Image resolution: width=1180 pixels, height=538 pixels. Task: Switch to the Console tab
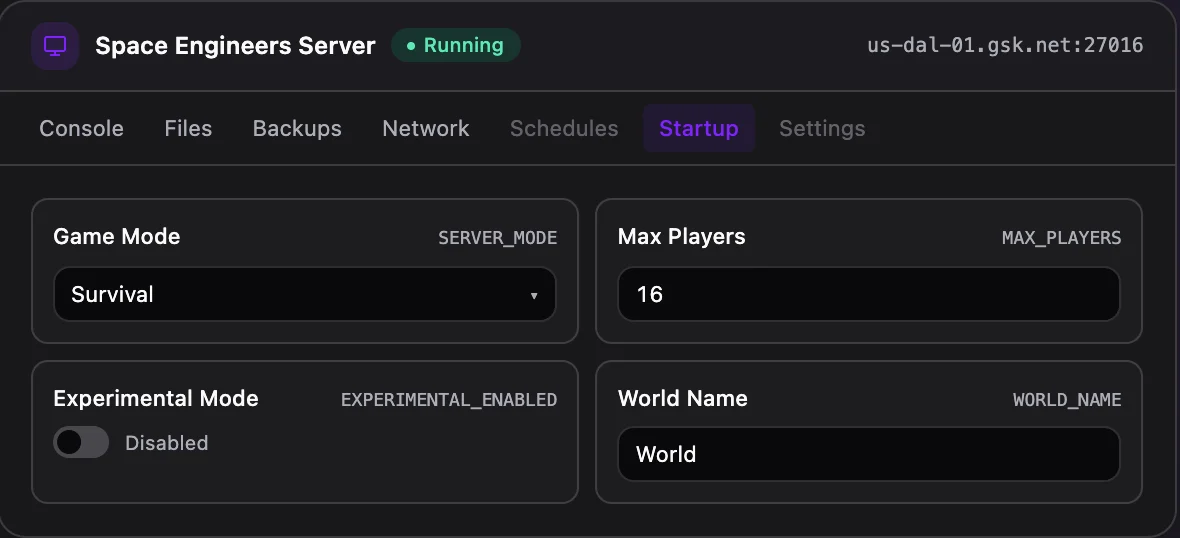(x=81, y=129)
